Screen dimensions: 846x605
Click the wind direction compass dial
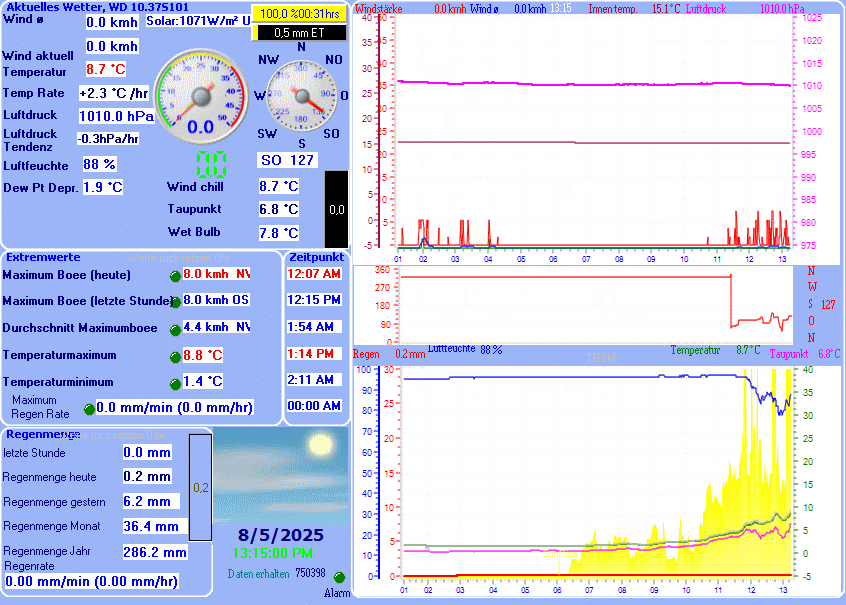[302, 96]
